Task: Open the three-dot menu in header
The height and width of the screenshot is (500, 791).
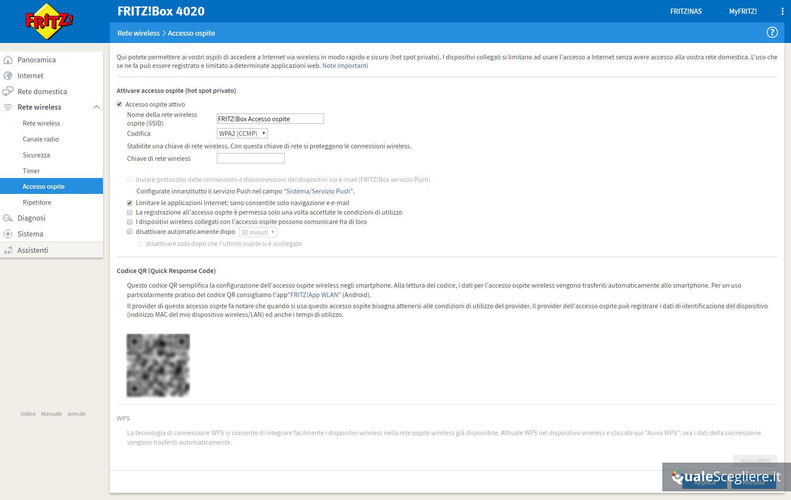Action: (782, 12)
